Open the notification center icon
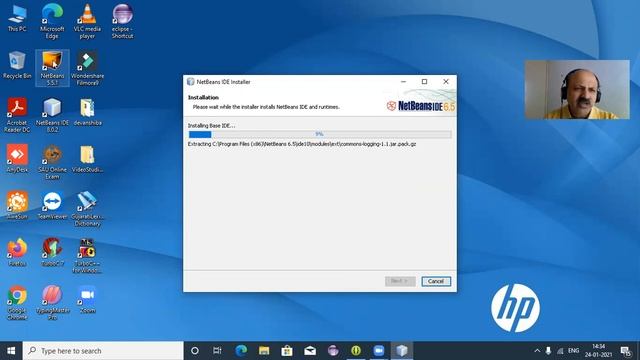 point(626,351)
